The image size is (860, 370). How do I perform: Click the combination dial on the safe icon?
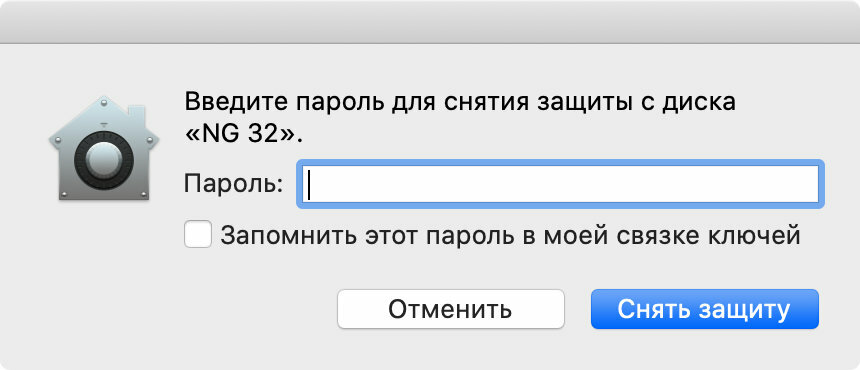click(x=104, y=159)
